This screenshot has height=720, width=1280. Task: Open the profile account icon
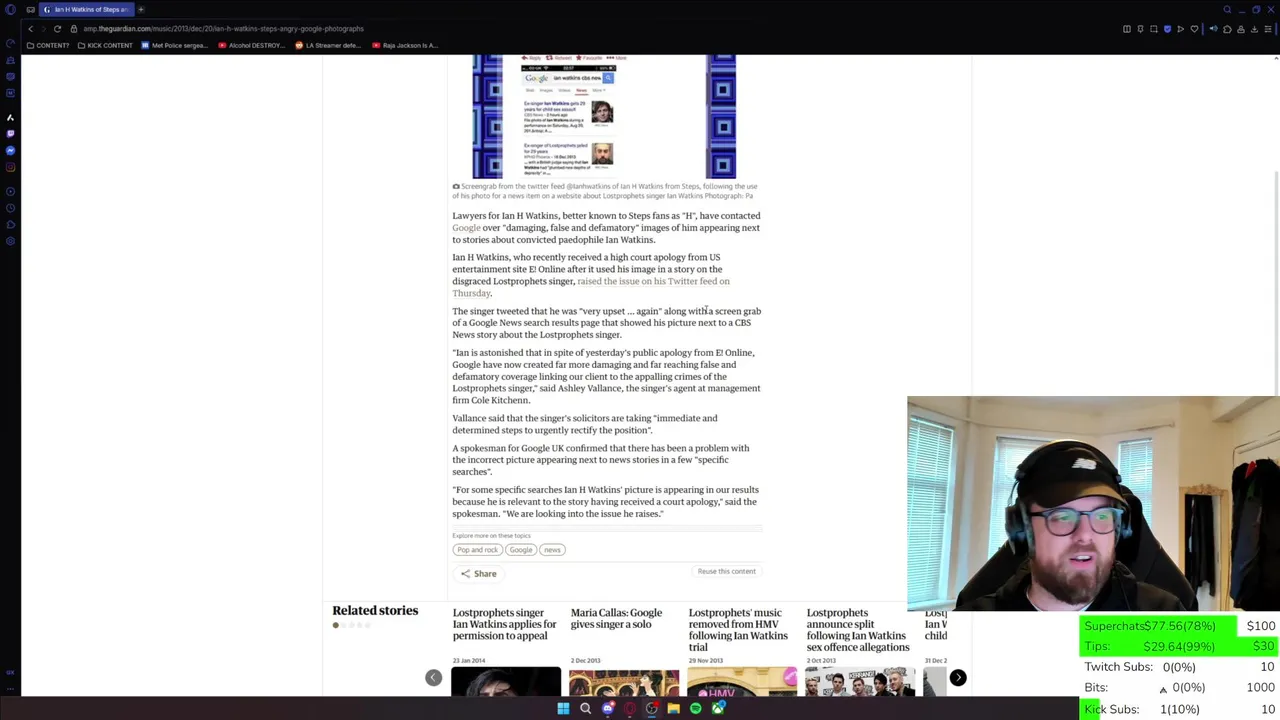click(1241, 29)
